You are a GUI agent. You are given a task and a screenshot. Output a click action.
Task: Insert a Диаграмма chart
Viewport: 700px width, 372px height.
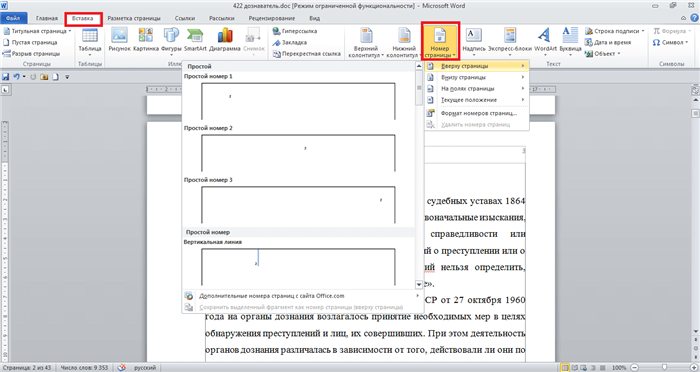(225, 40)
